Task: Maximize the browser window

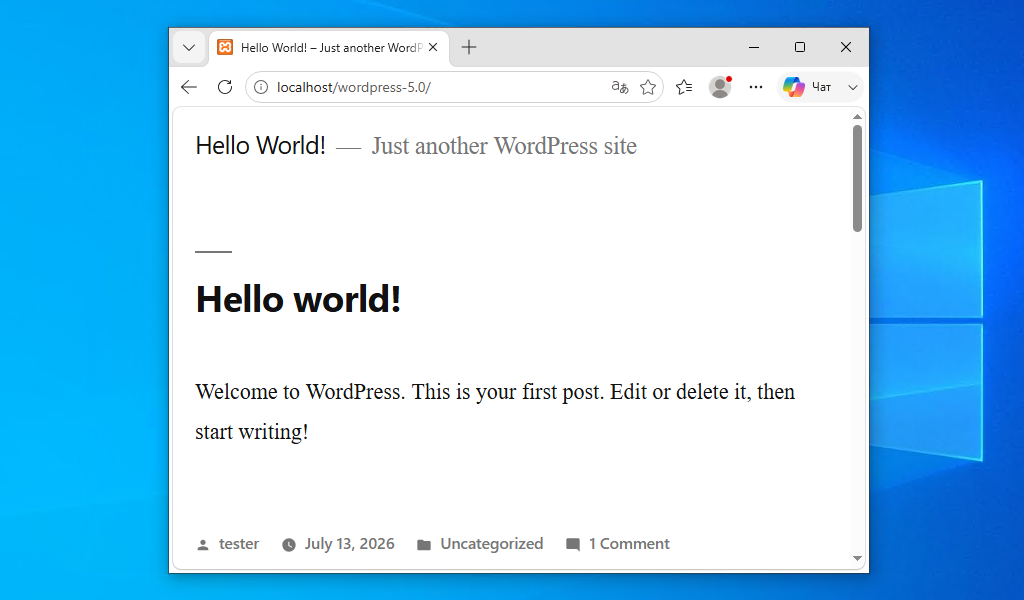Action: tap(799, 47)
